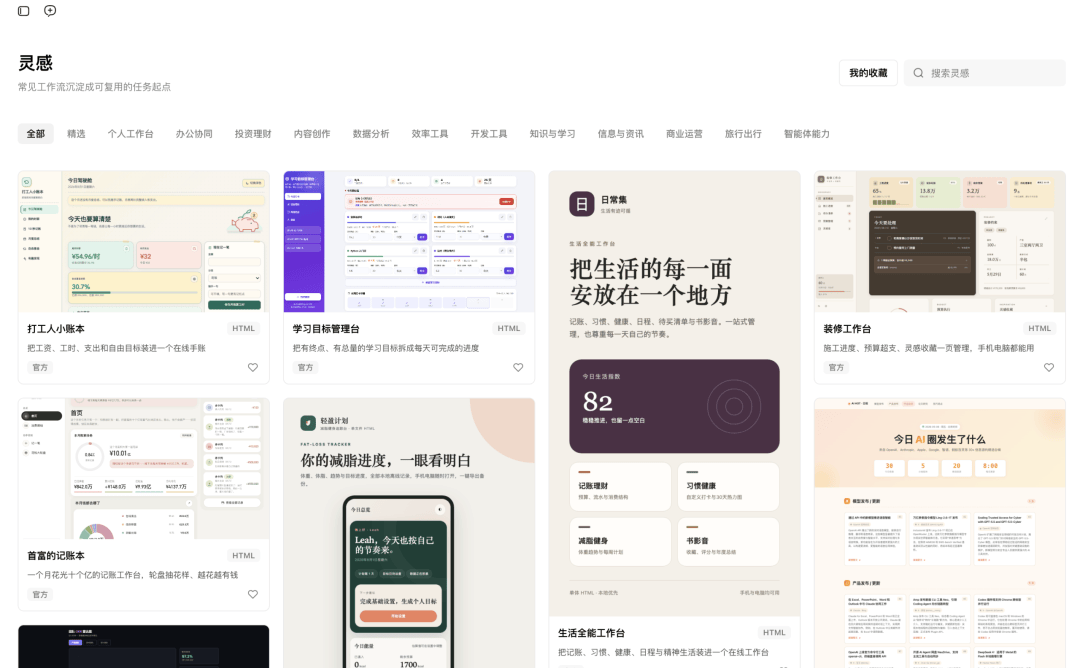
Task: Switch to the 知识与学习 tab
Action: point(552,134)
